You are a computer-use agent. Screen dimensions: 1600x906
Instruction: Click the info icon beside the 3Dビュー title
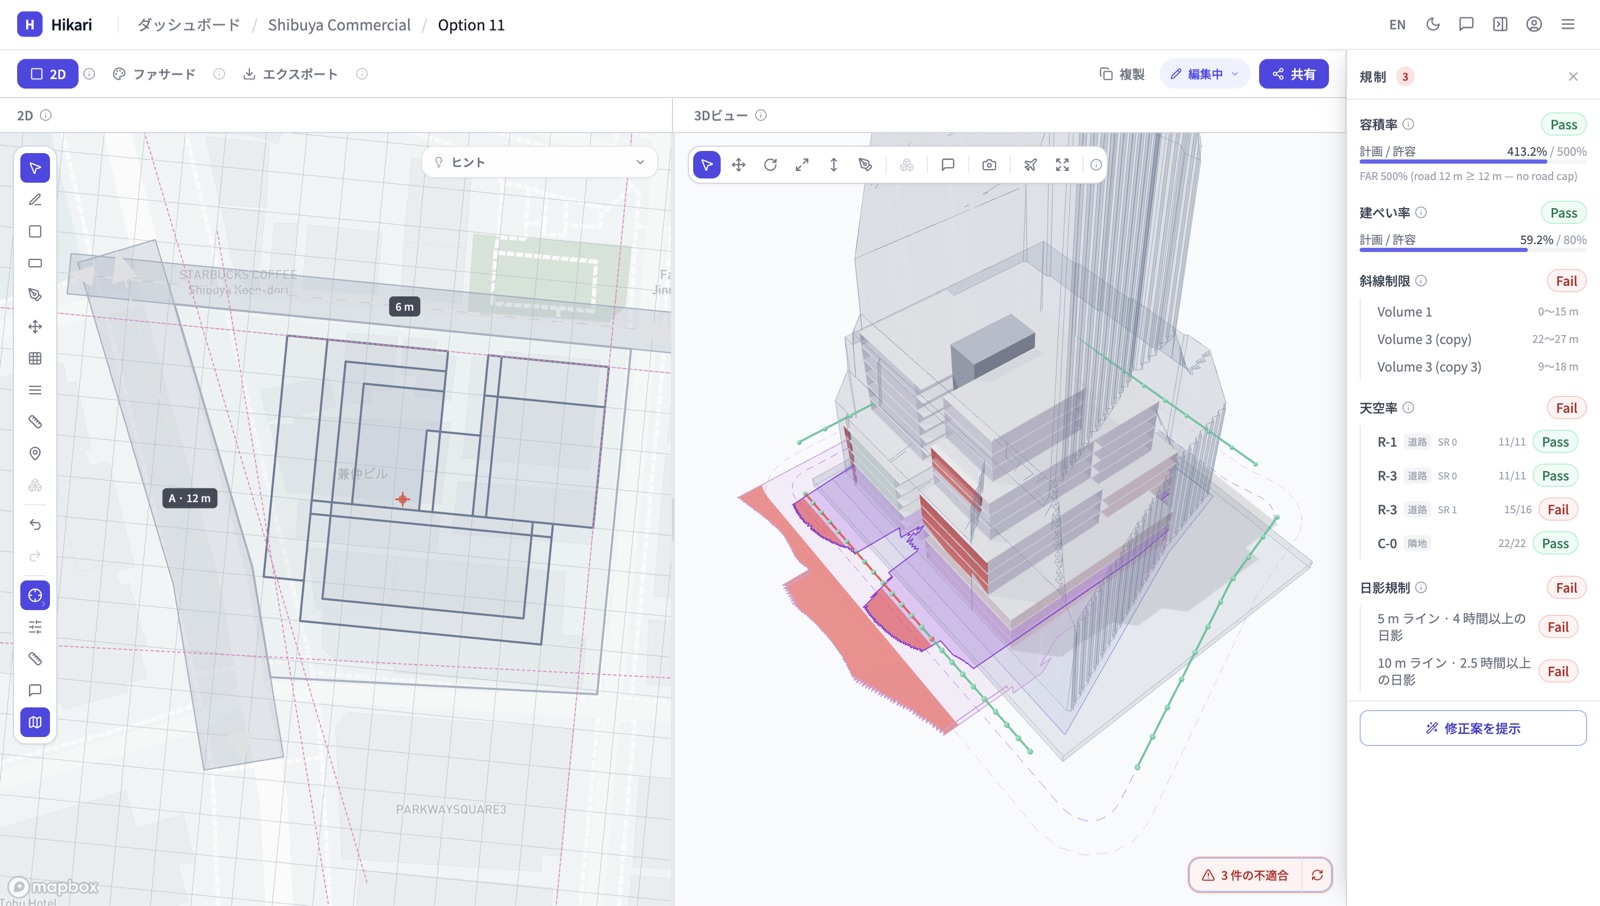[x=761, y=115]
